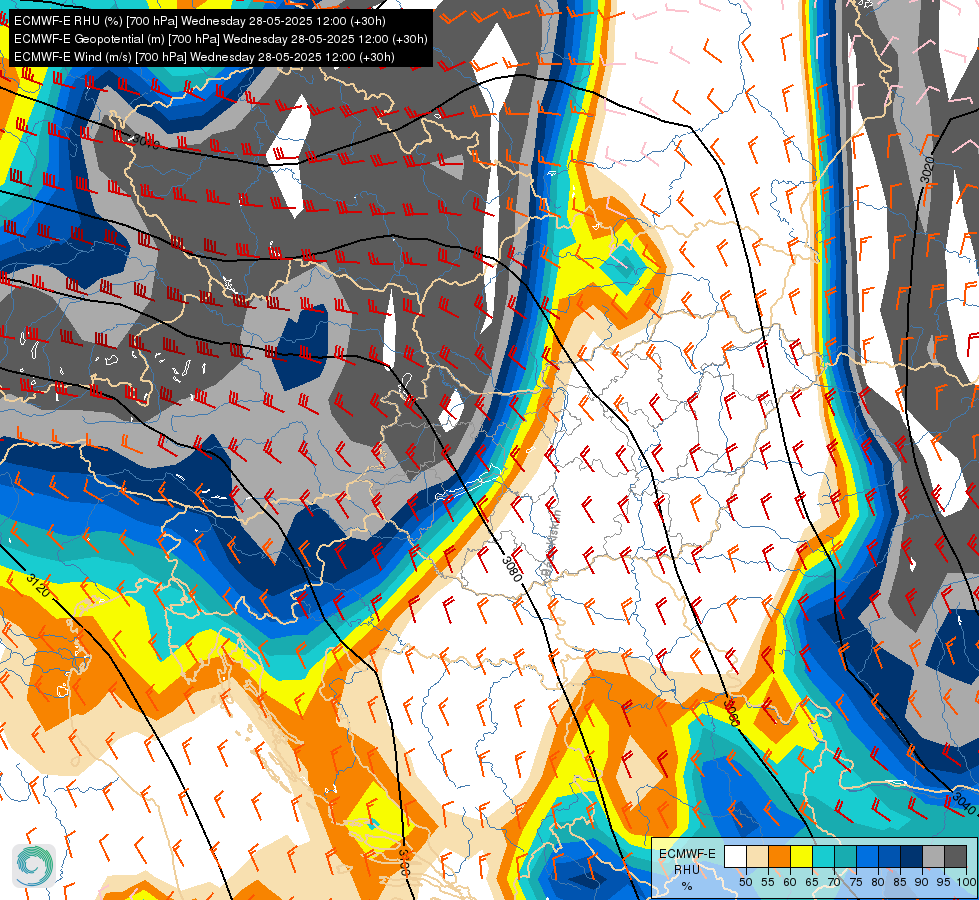Click the ECMWF-E Wind (m/s) title line
979x900 pixels.
point(204,57)
